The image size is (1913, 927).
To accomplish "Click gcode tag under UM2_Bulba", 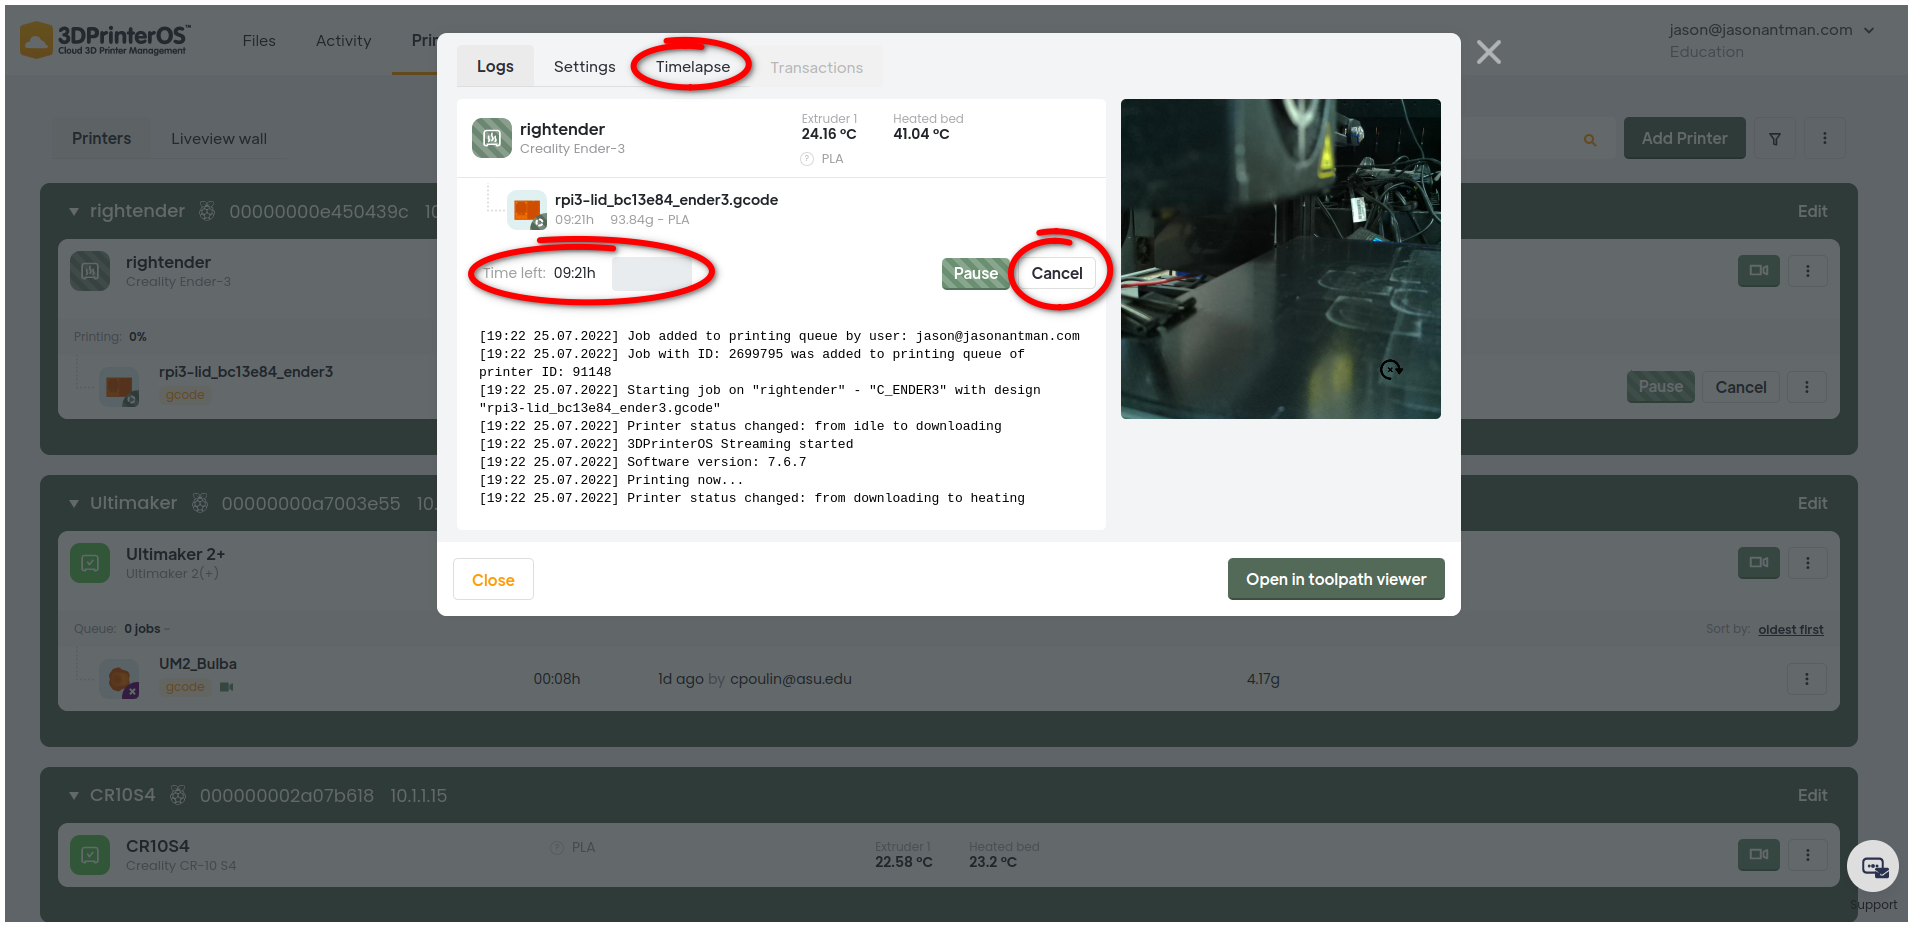I will point(185,687).
